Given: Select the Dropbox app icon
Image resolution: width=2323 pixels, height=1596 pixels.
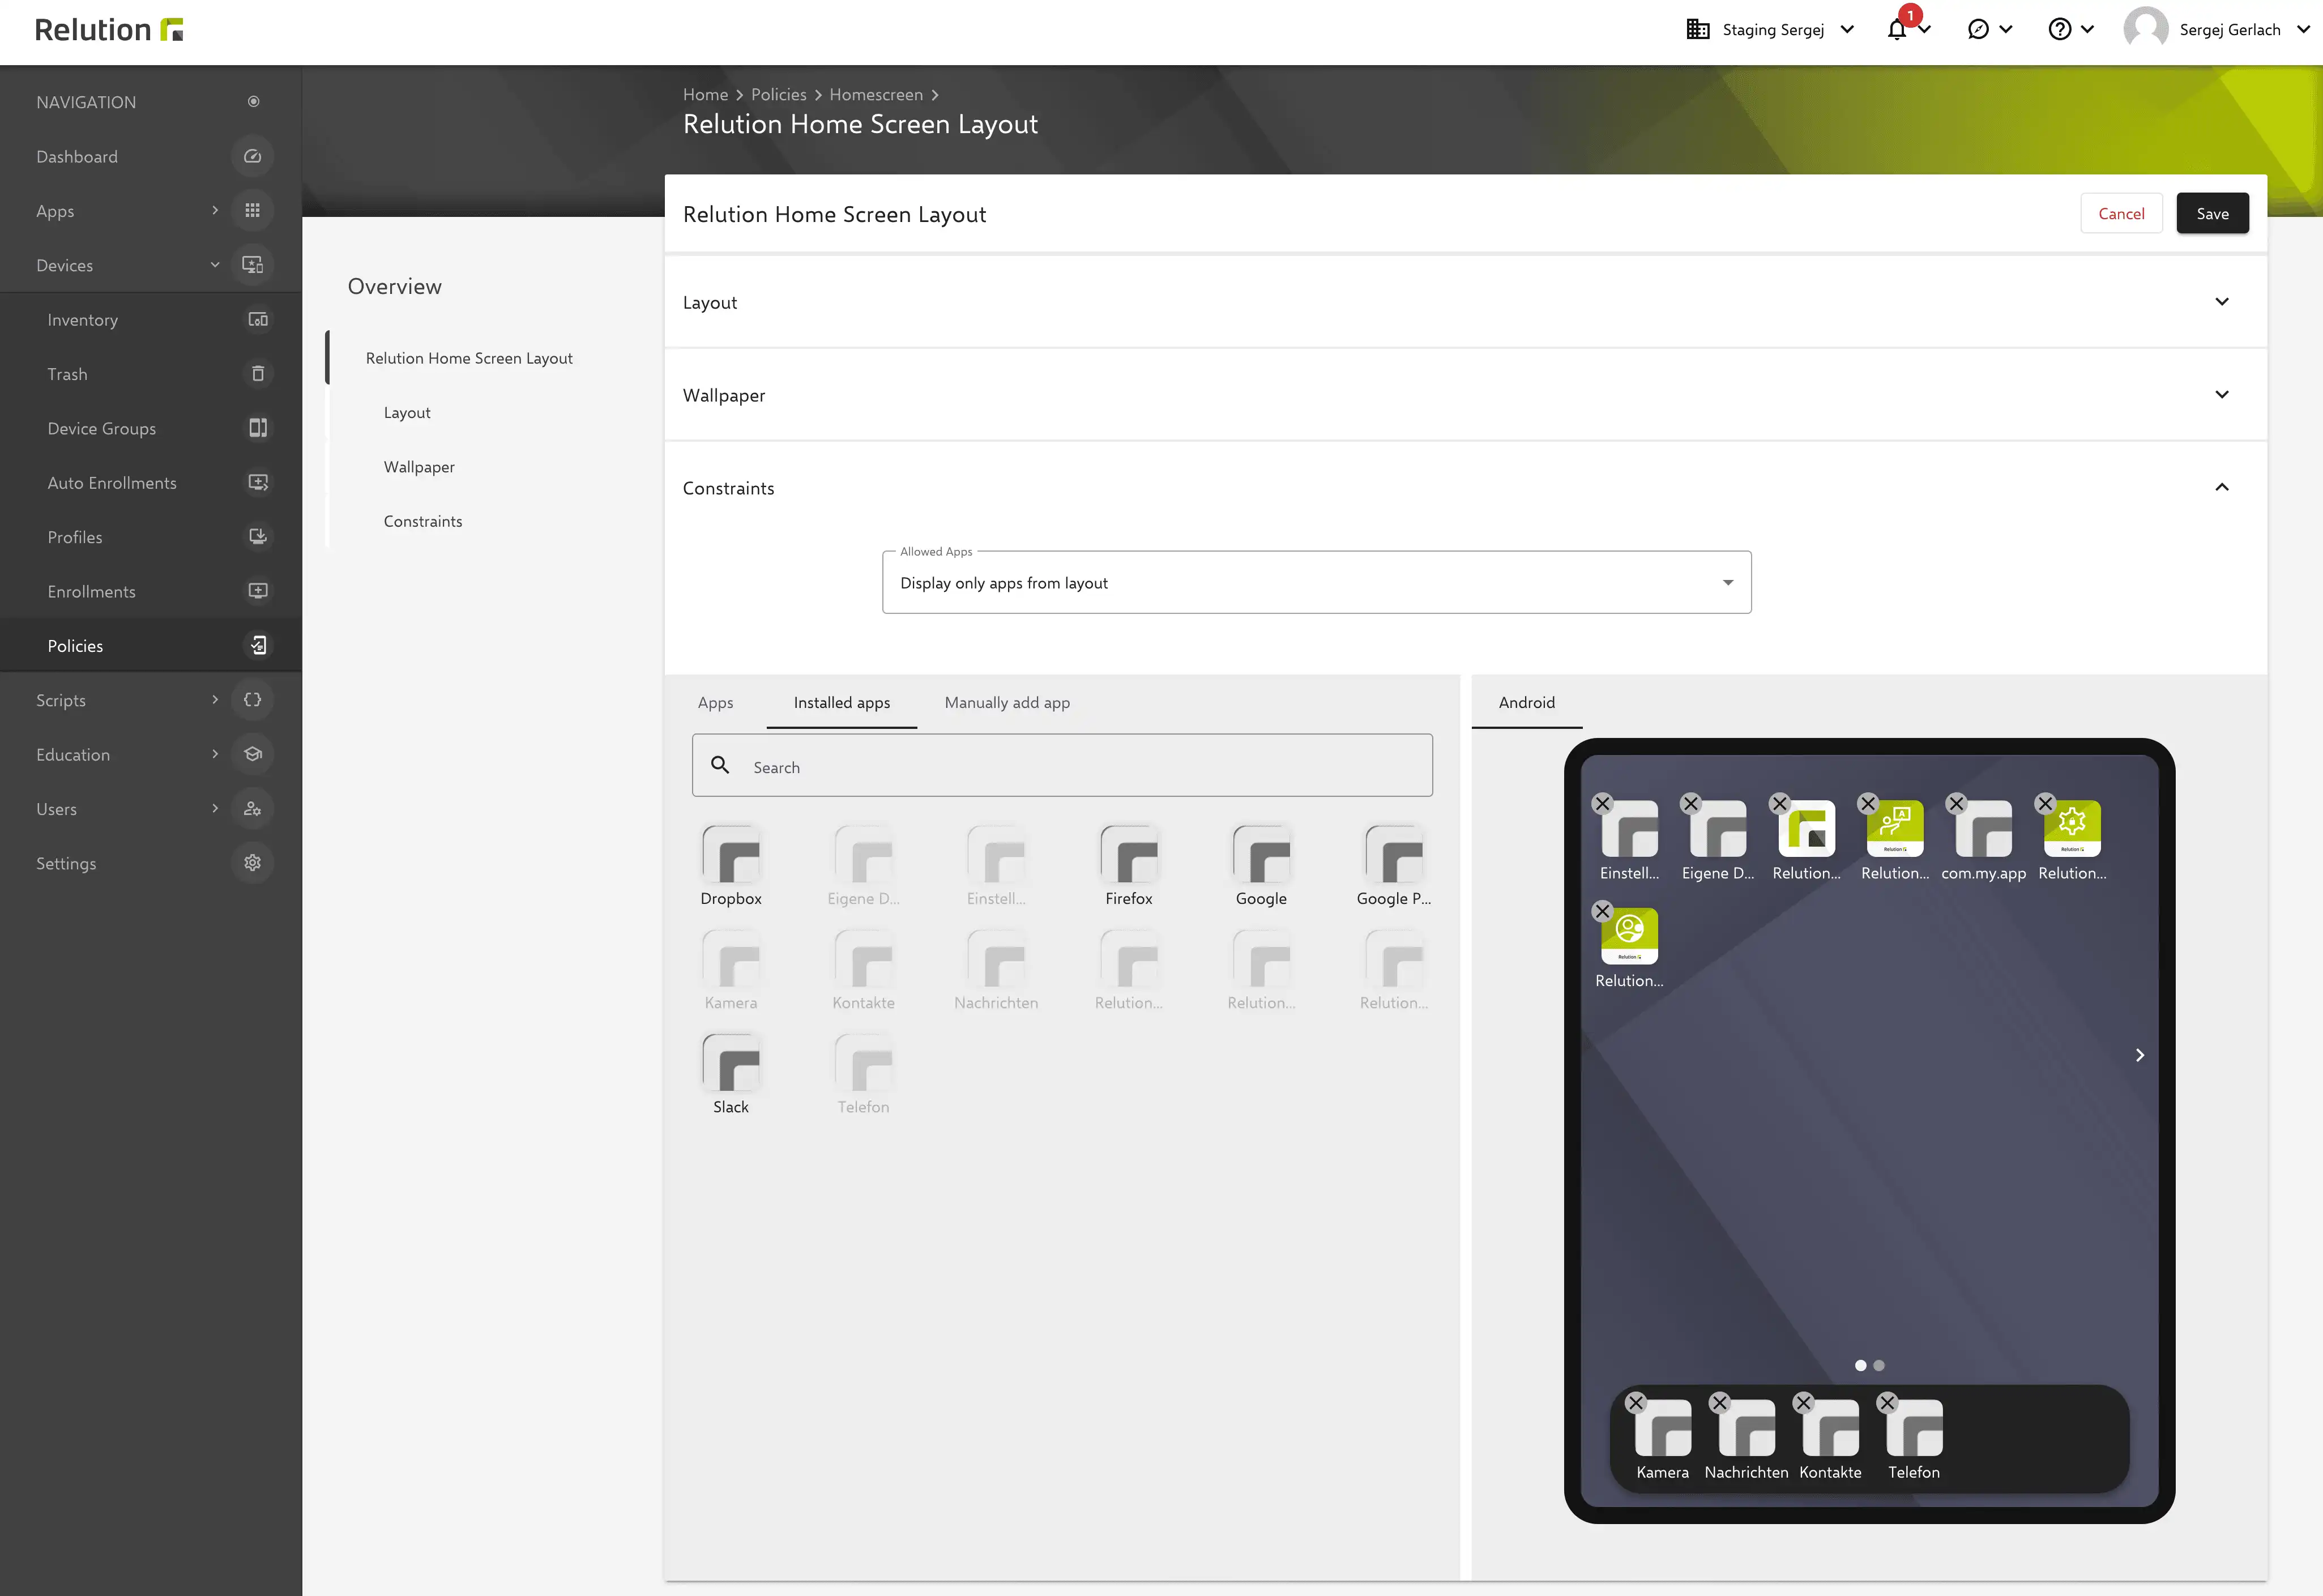Looking at the screenshot, I should tap(731, 855).
